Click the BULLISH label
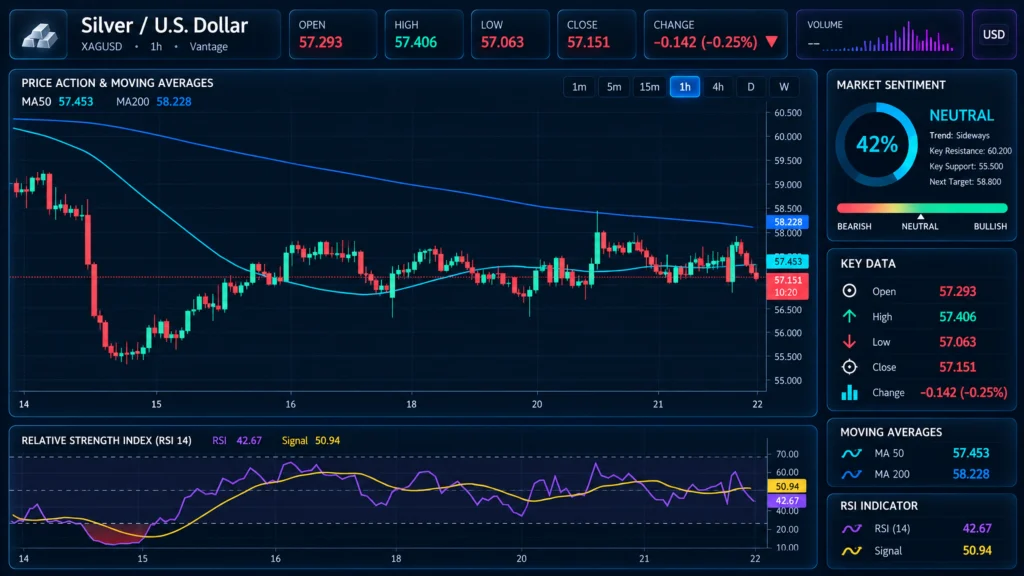The height and width of the screenshot is (576, 1024). pyautogui.click(x=990, y=227)
